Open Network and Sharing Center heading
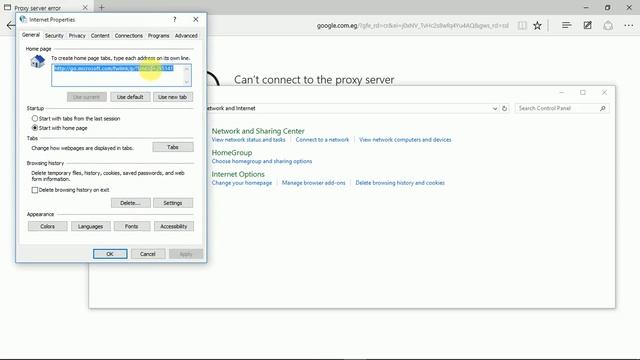The height and width of the screenshot is (360, 640). [258, 131]
